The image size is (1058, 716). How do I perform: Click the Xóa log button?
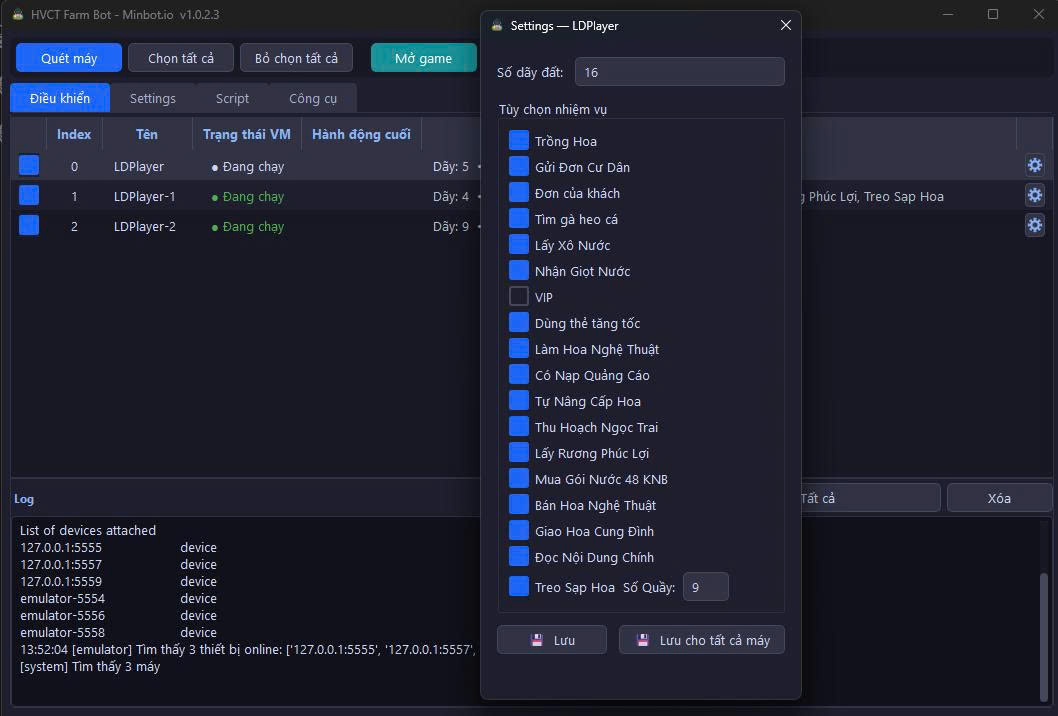[x=999, y=497]
